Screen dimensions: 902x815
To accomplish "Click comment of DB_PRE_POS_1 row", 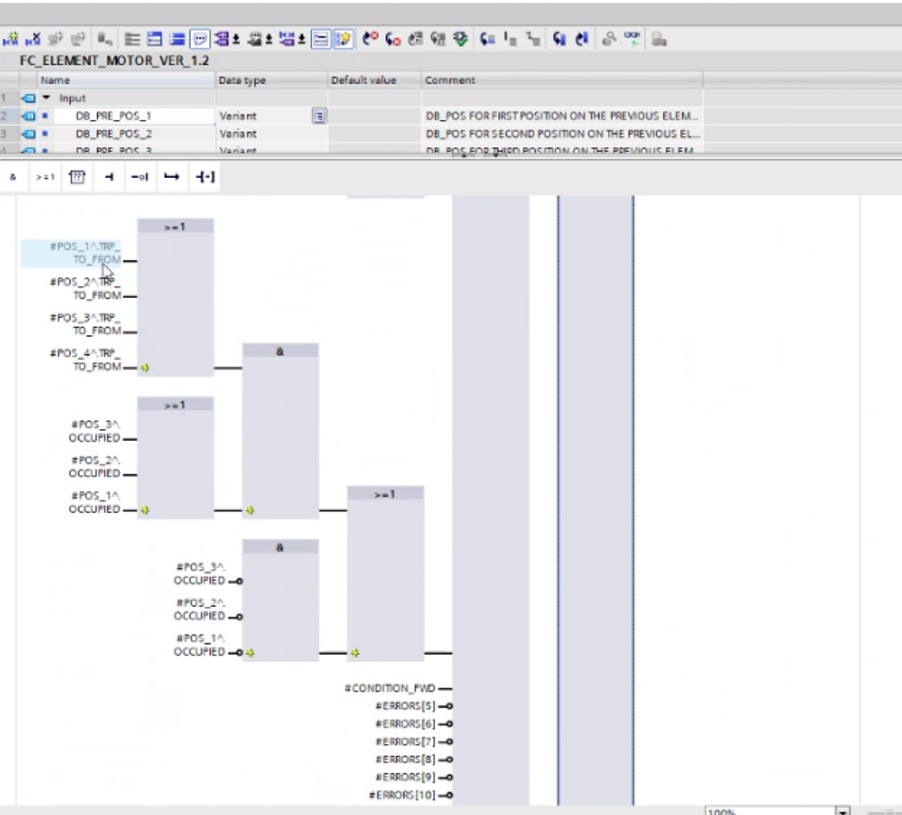I will (561, 116).
